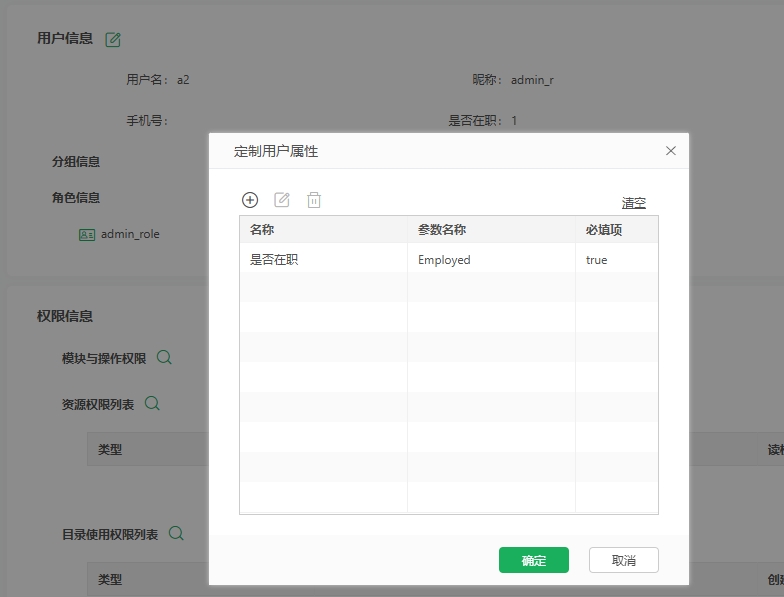
Task: Click the 清空 link to clear attributes
Action: (634, 203)
